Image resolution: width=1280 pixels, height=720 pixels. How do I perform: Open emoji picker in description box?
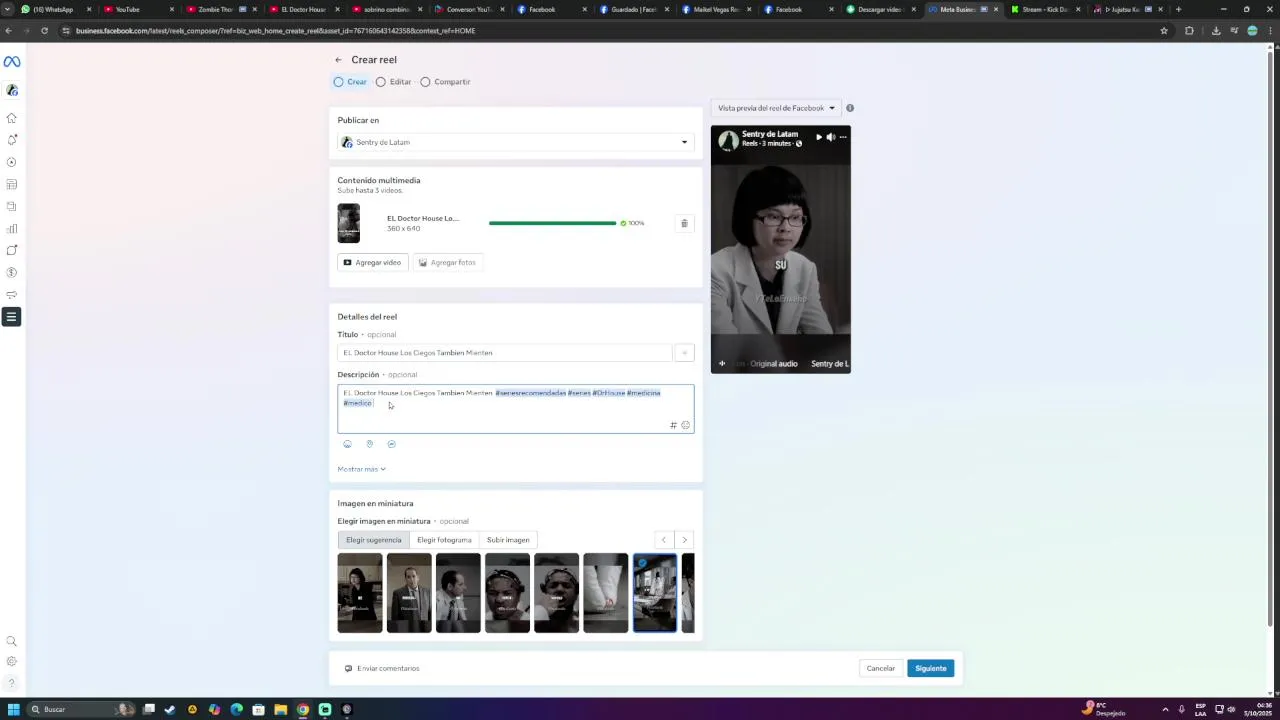coord(685,425)
